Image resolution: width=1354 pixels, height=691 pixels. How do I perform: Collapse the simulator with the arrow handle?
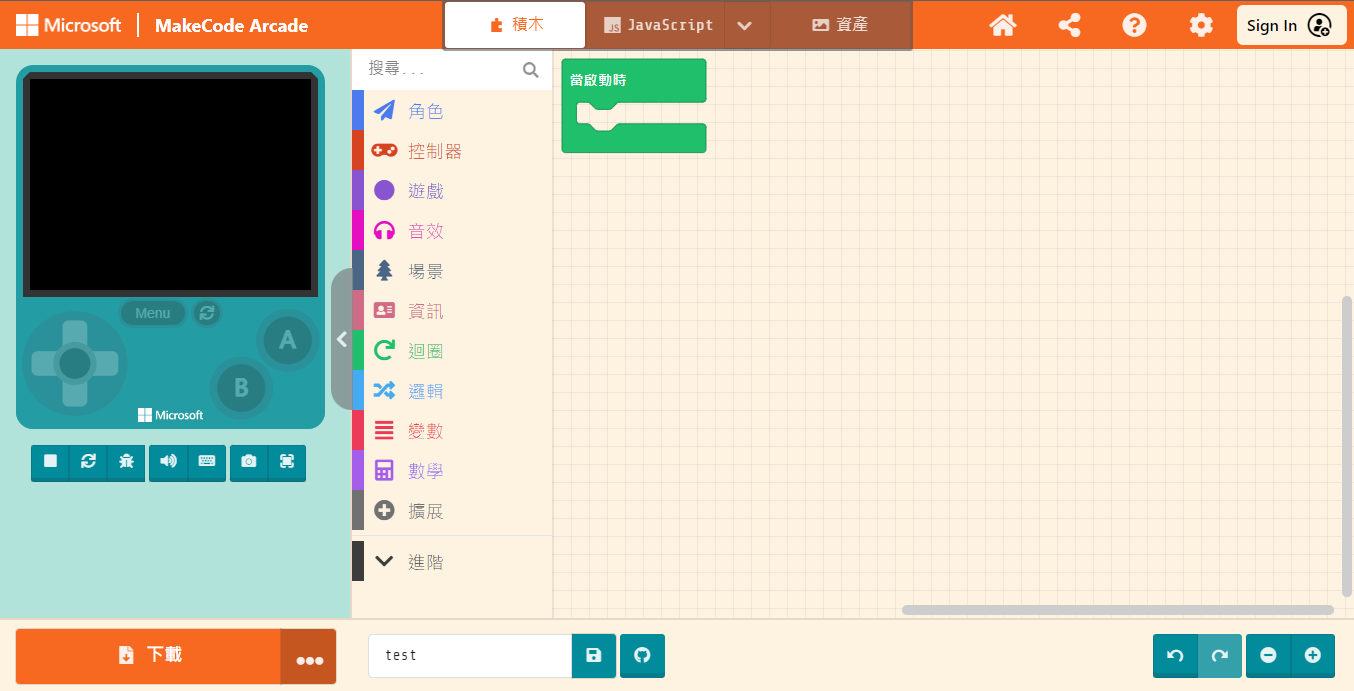(x=341, y=339)
